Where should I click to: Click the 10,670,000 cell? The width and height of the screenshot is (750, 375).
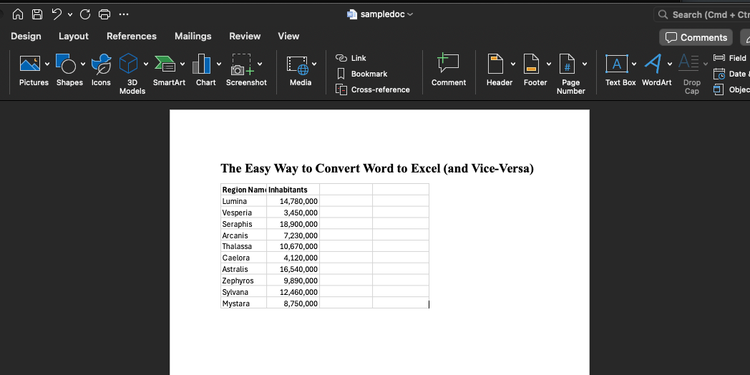pos(293,246)
